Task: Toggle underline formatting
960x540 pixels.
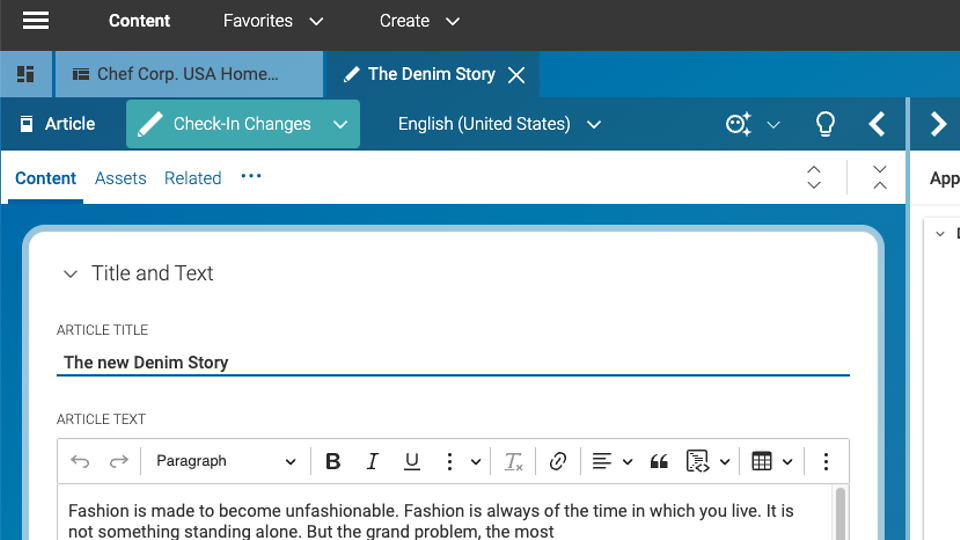Action: pyautogui.click(x=412, y=461)
